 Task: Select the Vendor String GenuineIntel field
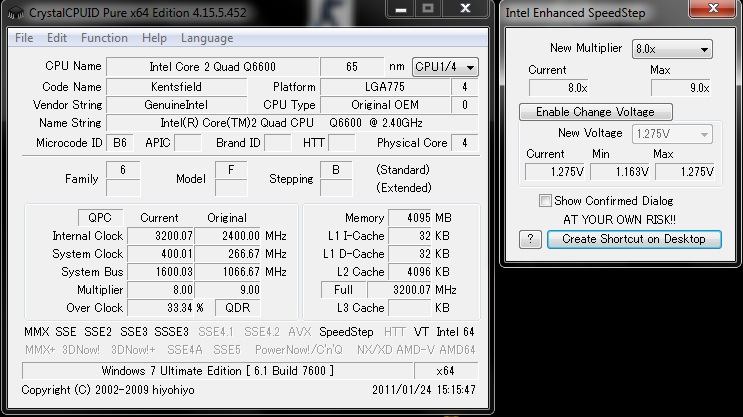[x=176, y=105]
